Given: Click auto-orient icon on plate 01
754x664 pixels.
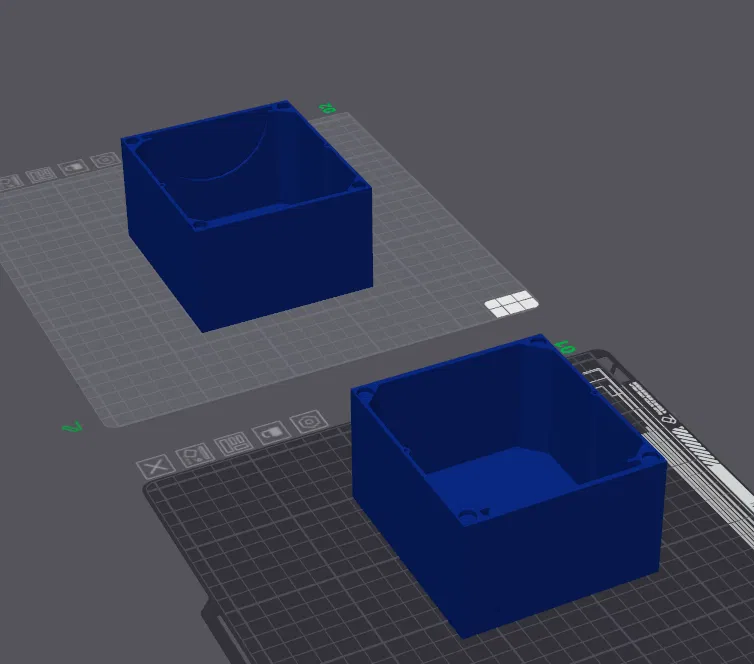Looking at the screenshot, I should [195, 454].
